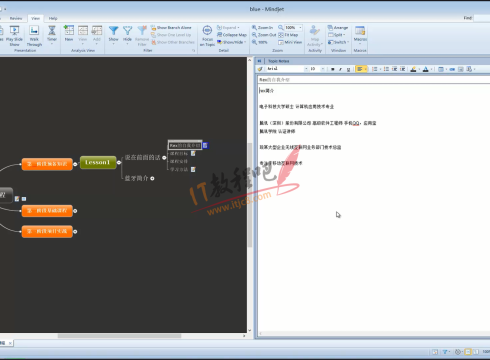Click the Focus on Topic icon
The image size is (490, 360).
click(207, 36)
